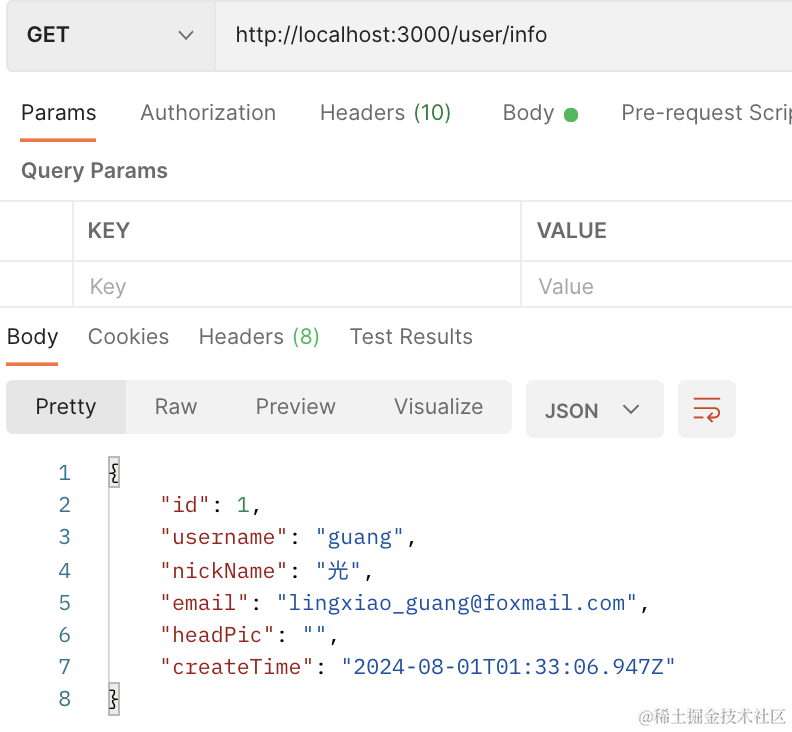
Task: Open the Visualize response view
Action: (438, 407)
